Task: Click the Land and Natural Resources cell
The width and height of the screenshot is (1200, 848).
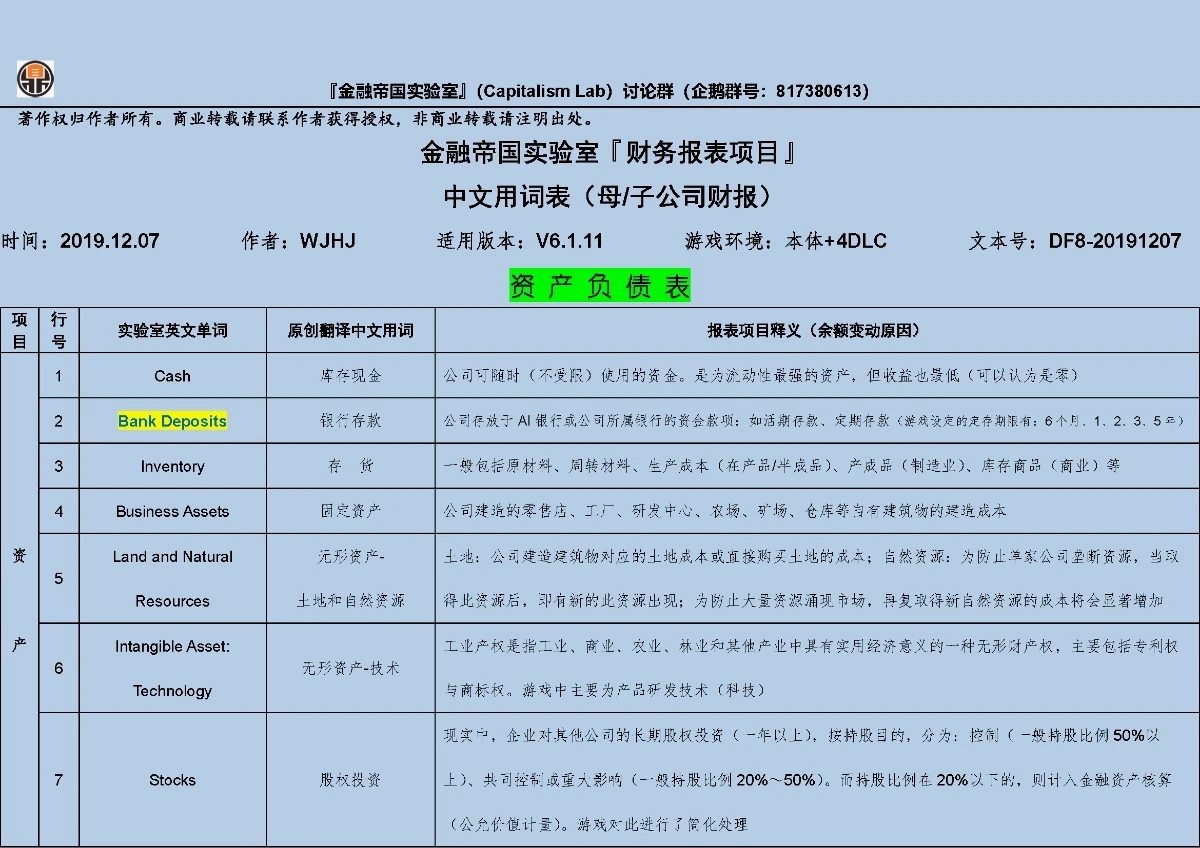Action: (x=172, y=578)
